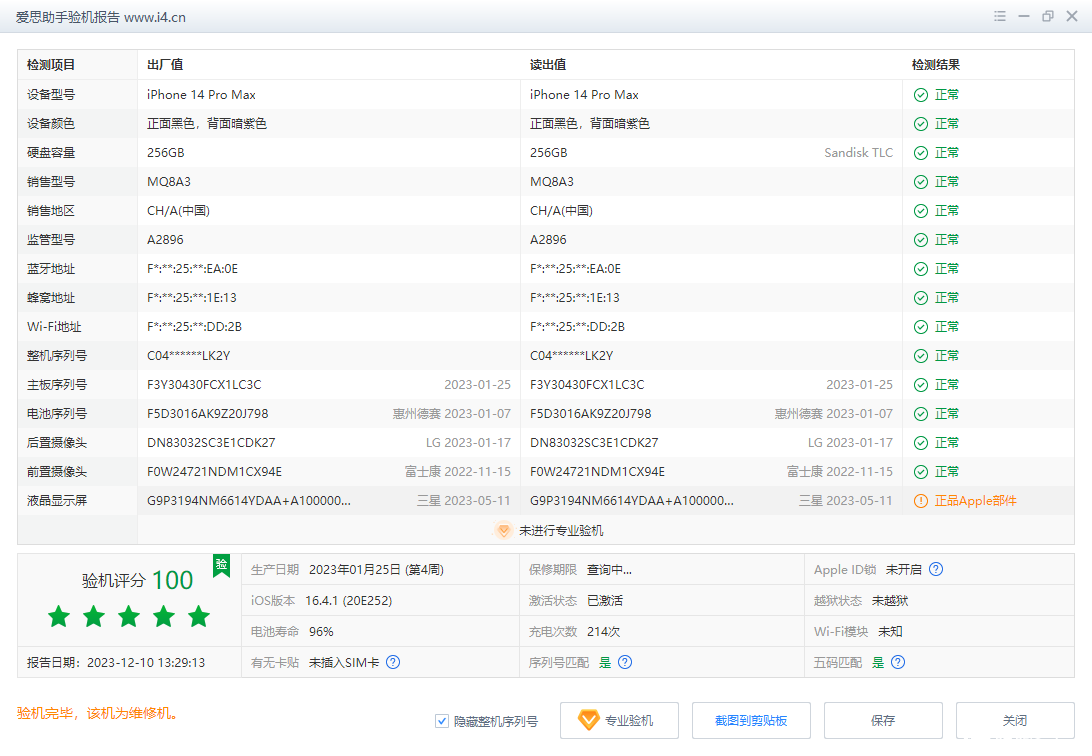Click the green check icon in 设备型号 row
Image resolution: width=1092 pixels, height=756 pixels.
[921, 95]
